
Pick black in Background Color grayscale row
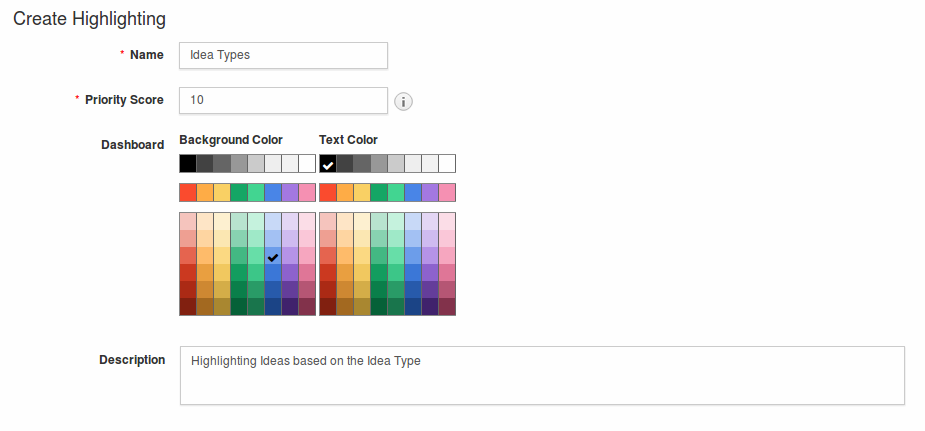[x=188, y=163]
